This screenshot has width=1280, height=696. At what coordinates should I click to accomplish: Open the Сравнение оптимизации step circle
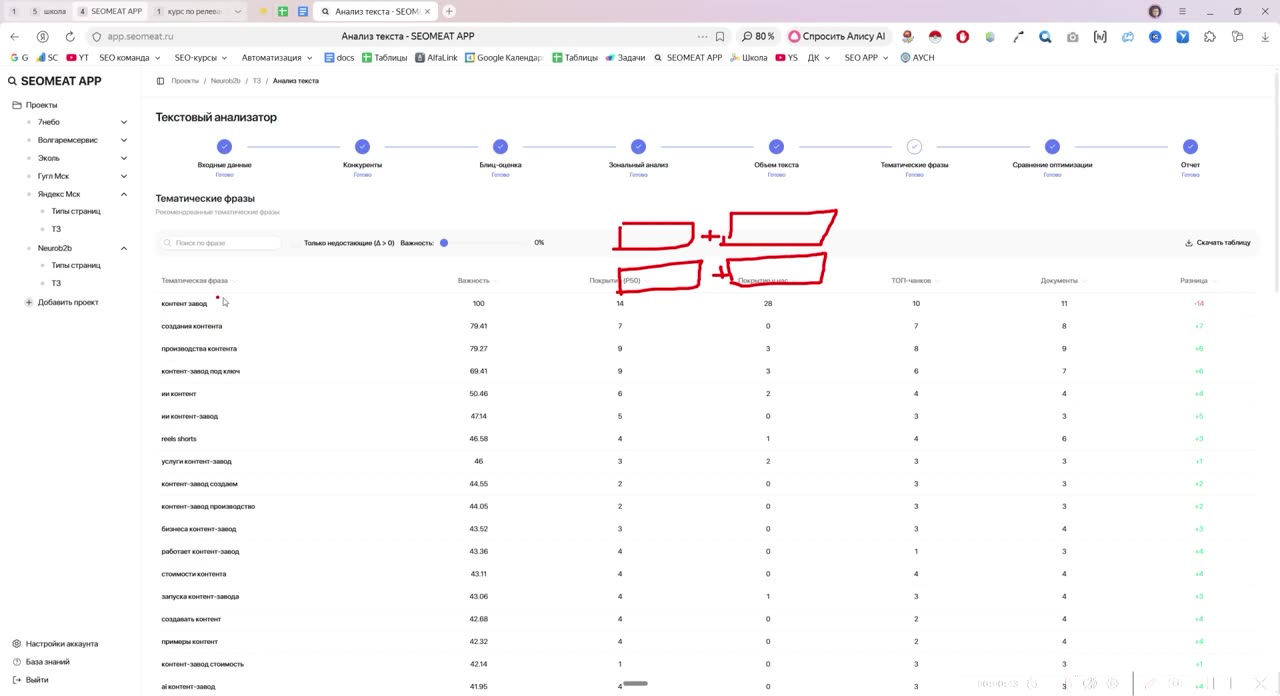1052,146
